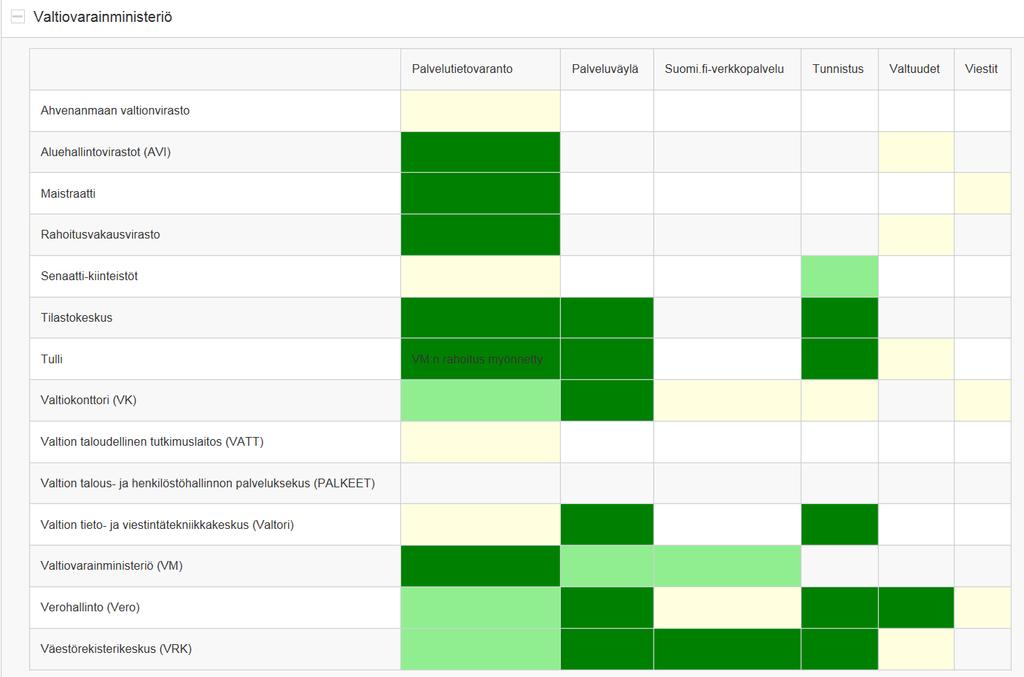
Task: Click the Tulli row label
Action: [52, 359]
